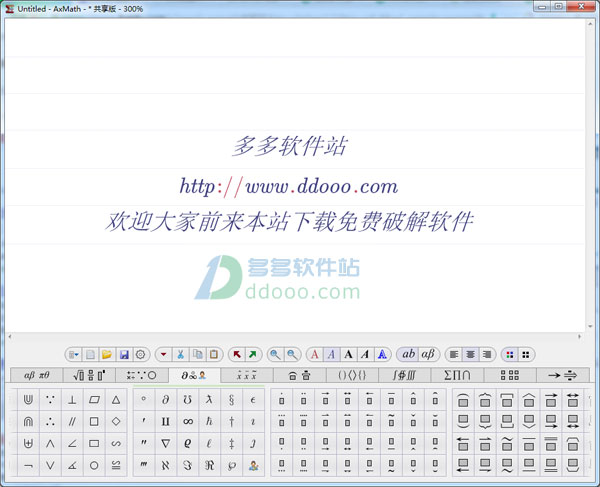The height and width of the screenshot is (487, 600).
Task: Open the matrix grid templates tab
Action: 510,375
